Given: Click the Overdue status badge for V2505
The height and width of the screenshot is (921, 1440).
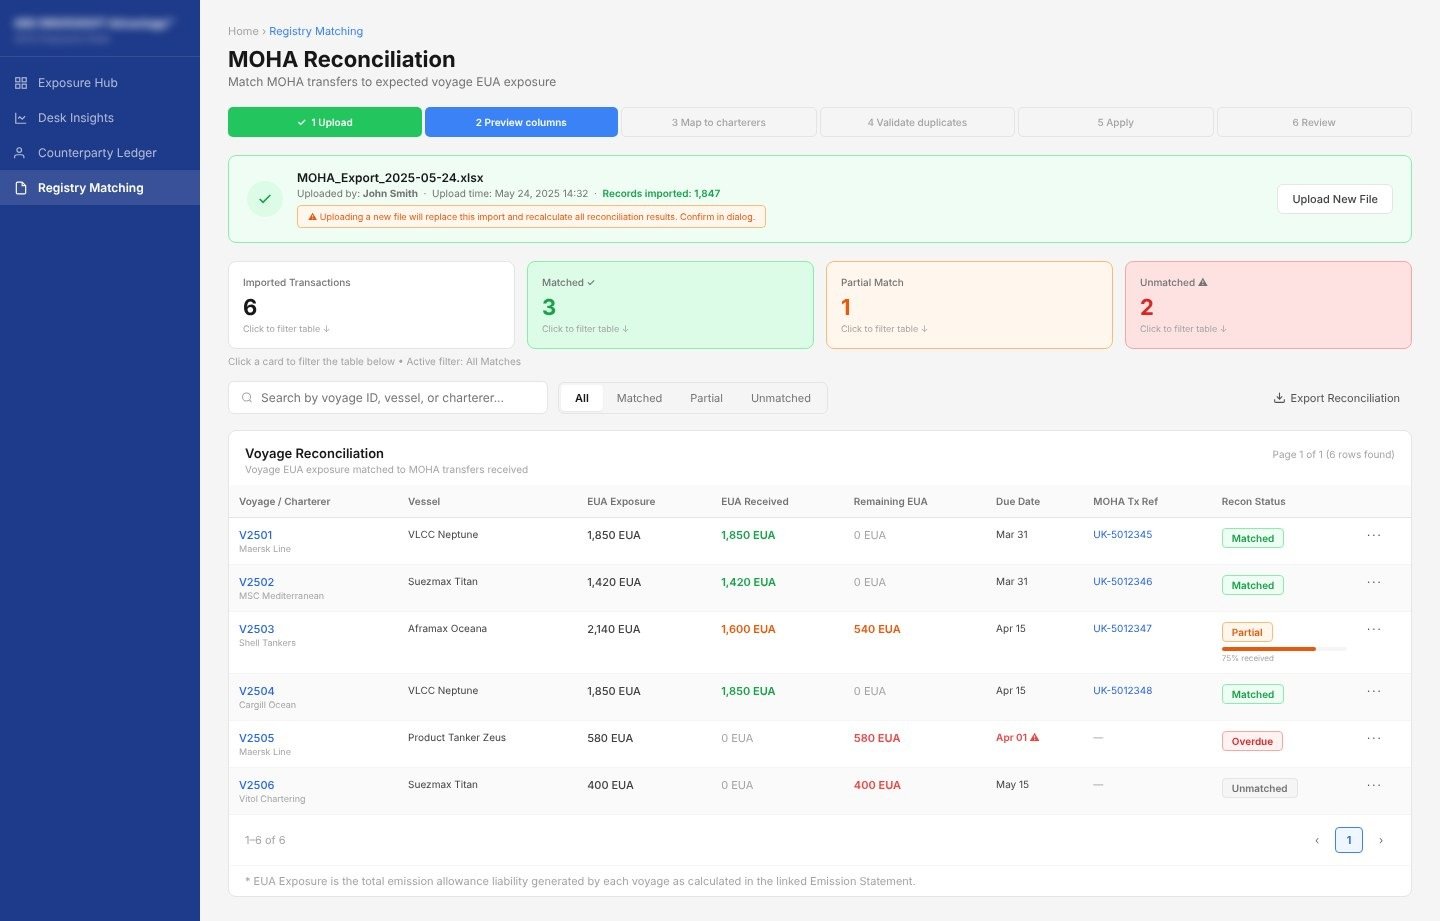Looking at the screenshot, I should click(x=1252, y=741).
